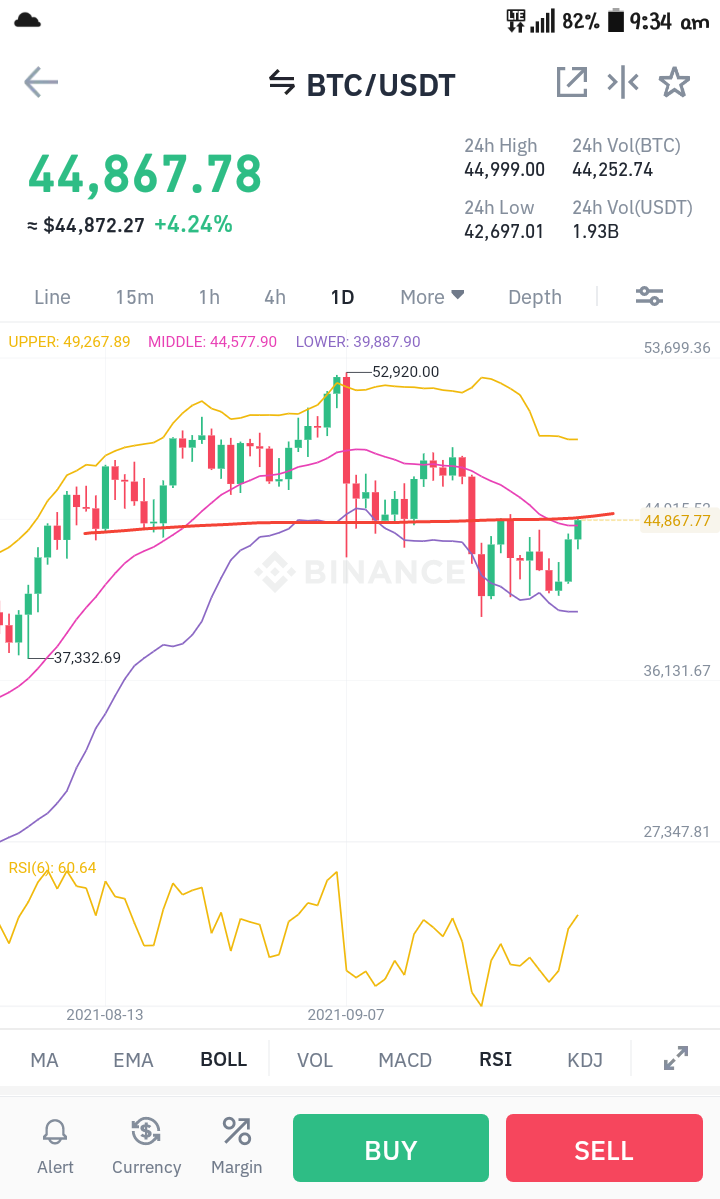
Task: Enable the MACD indicator
Action: click(405, 1060)
